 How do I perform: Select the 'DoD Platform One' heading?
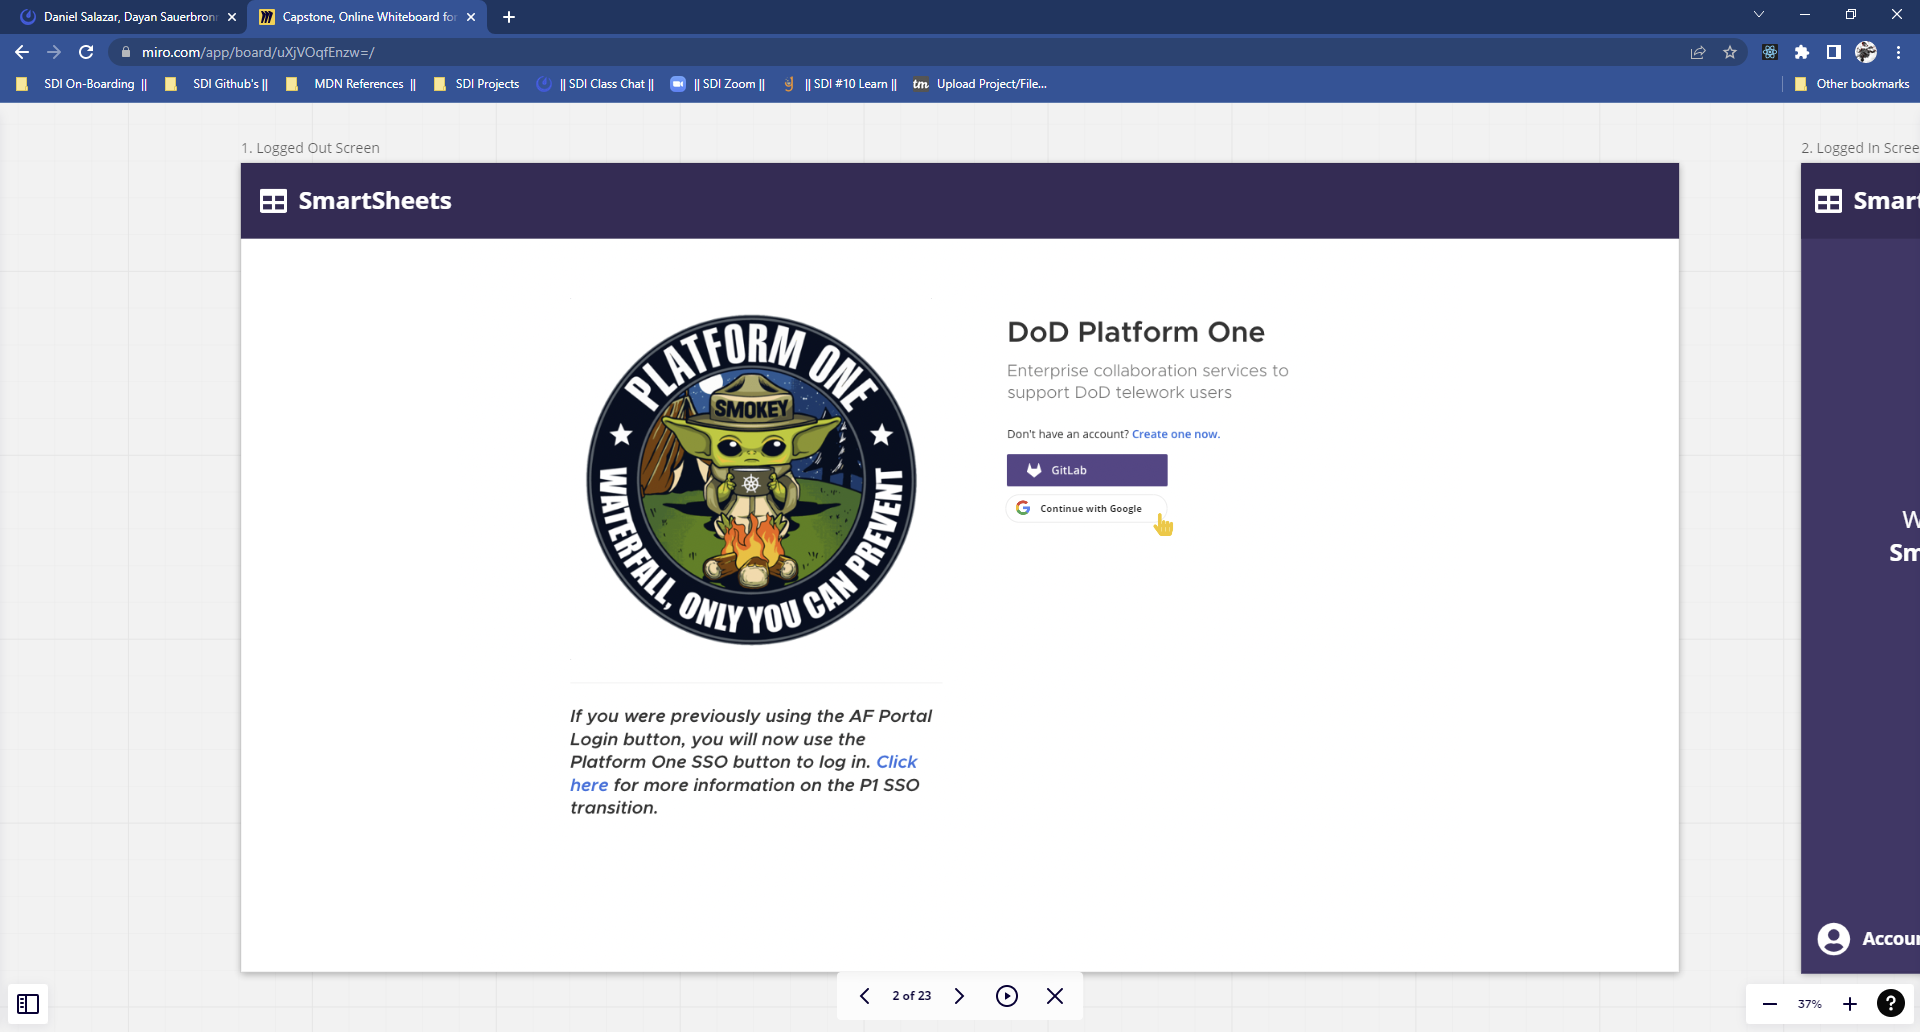(x=1136, y=332)
